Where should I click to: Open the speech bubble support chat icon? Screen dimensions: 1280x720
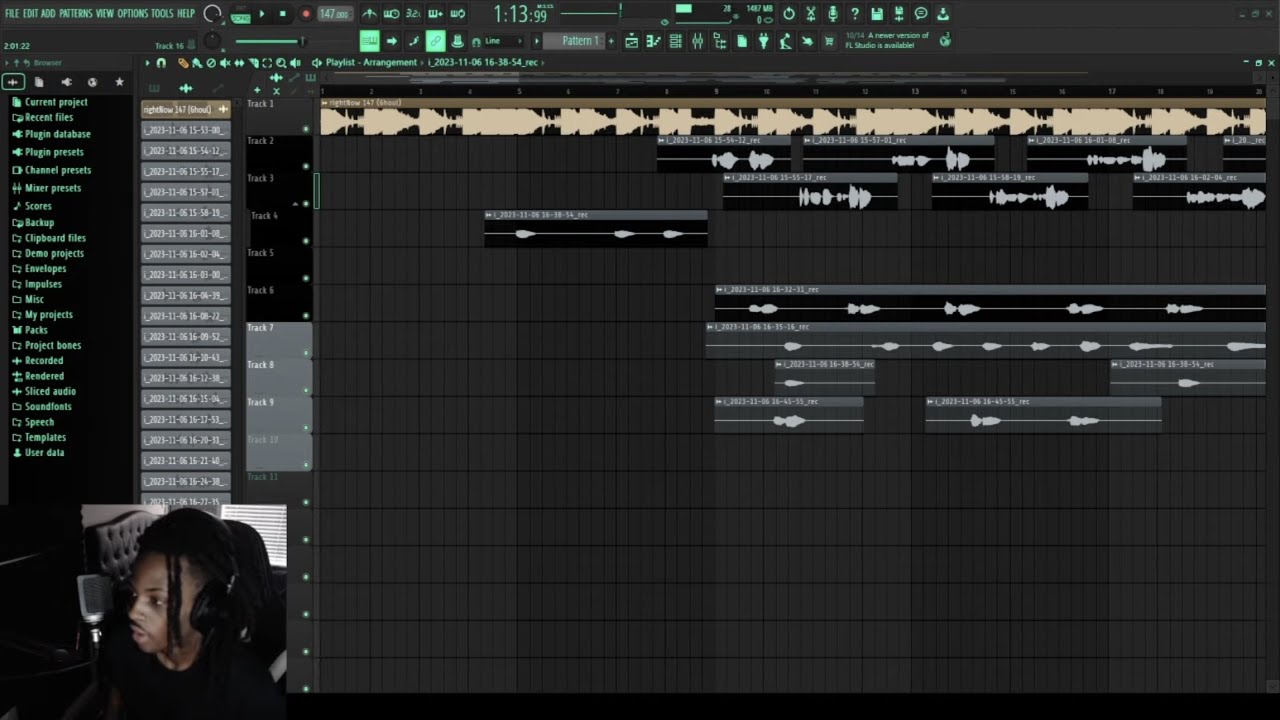(x=921, y=14)
